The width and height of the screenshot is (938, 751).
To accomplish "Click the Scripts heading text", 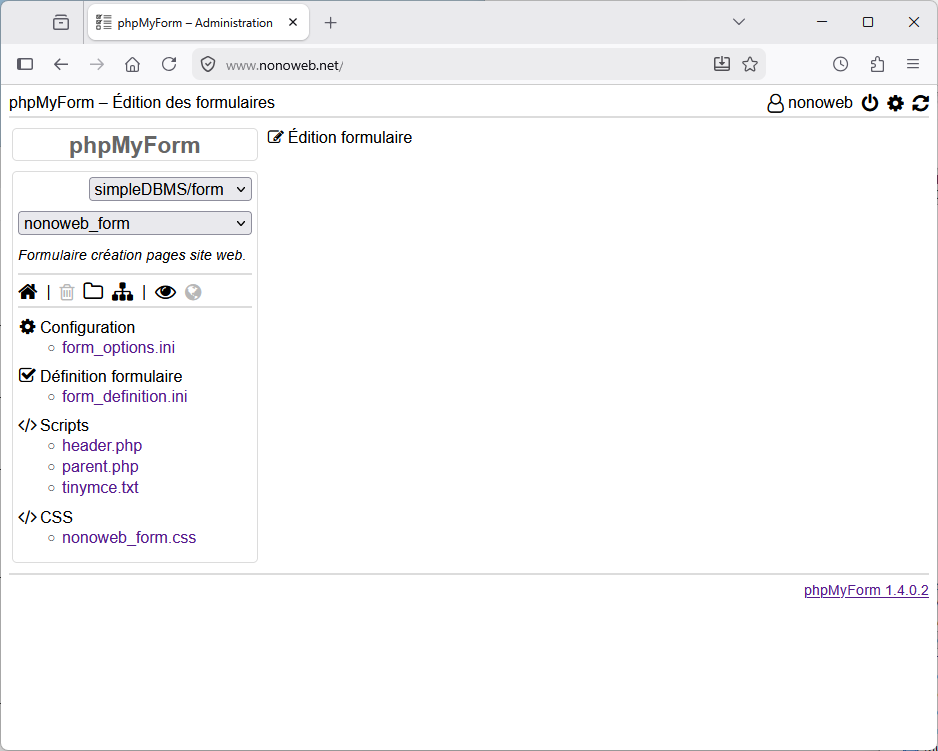I will pos(65,425).
